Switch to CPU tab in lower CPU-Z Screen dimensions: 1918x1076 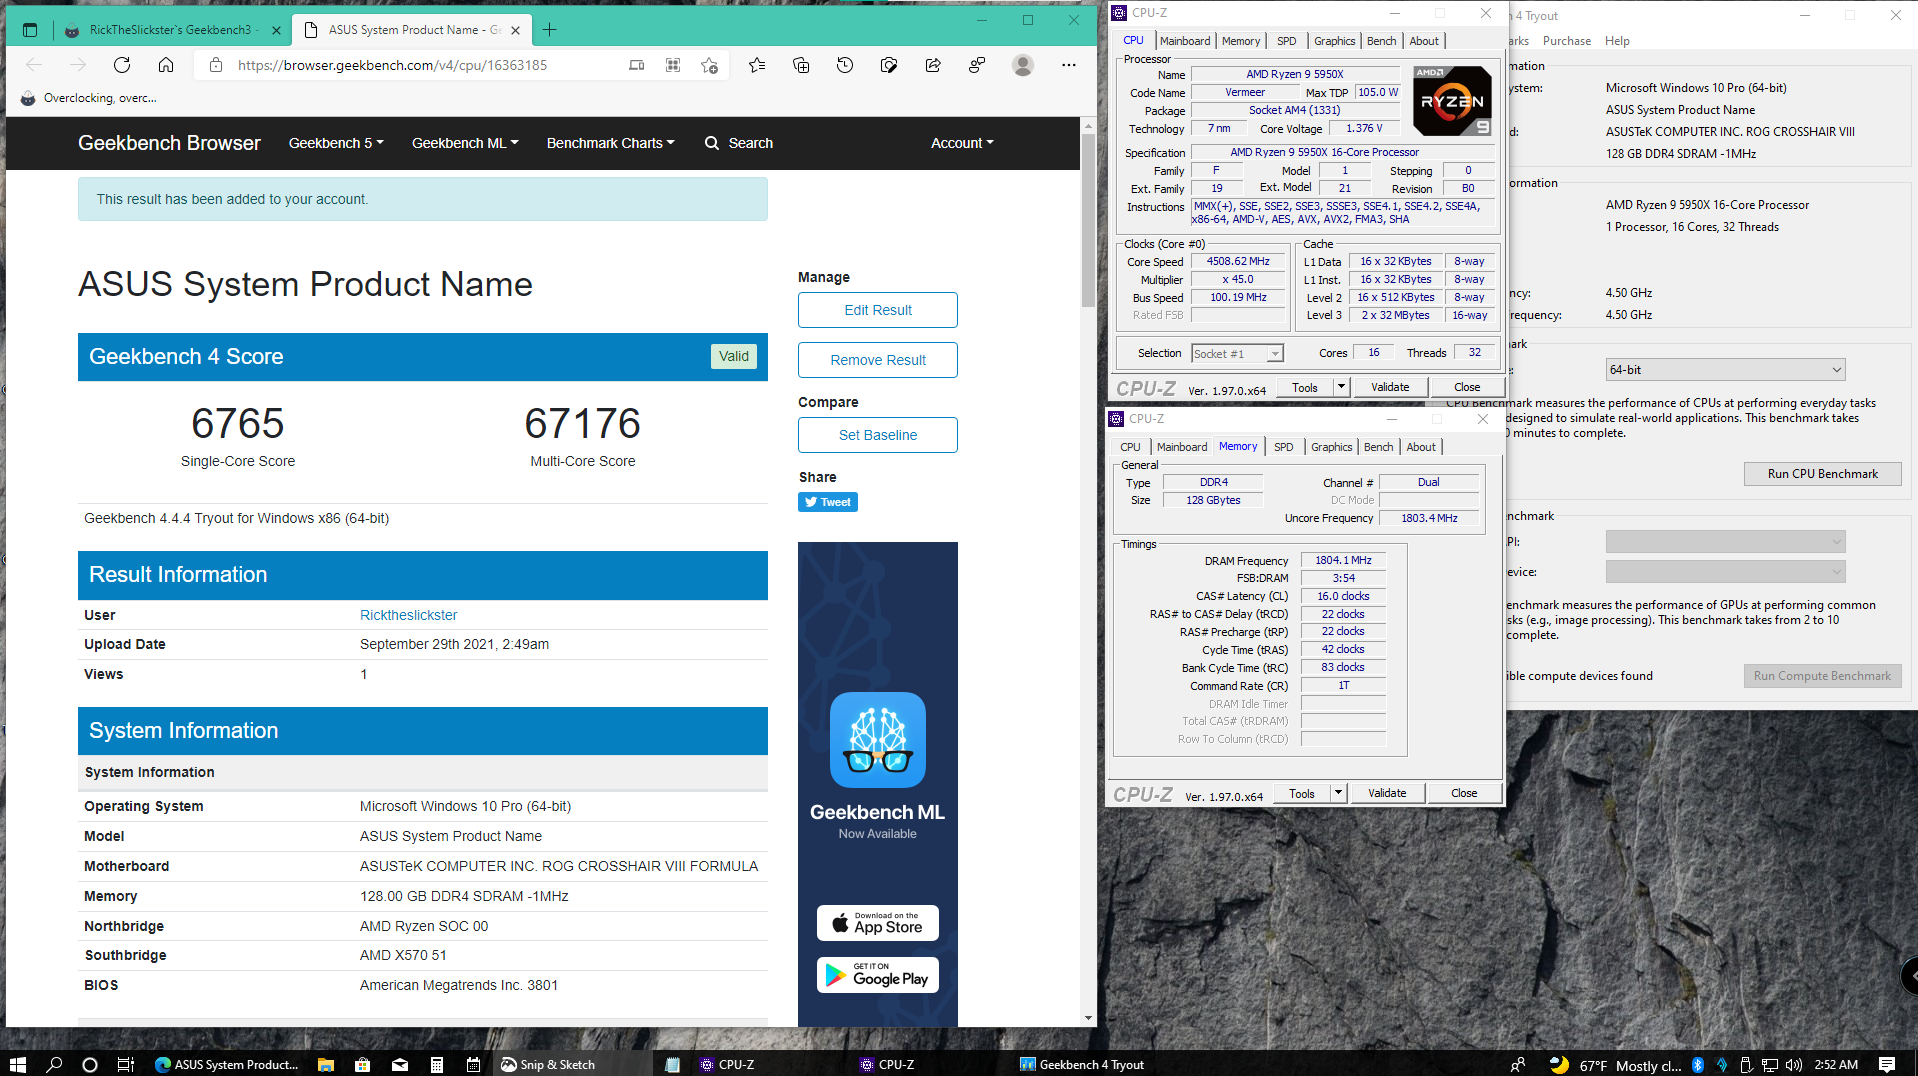coord(1130,447)
